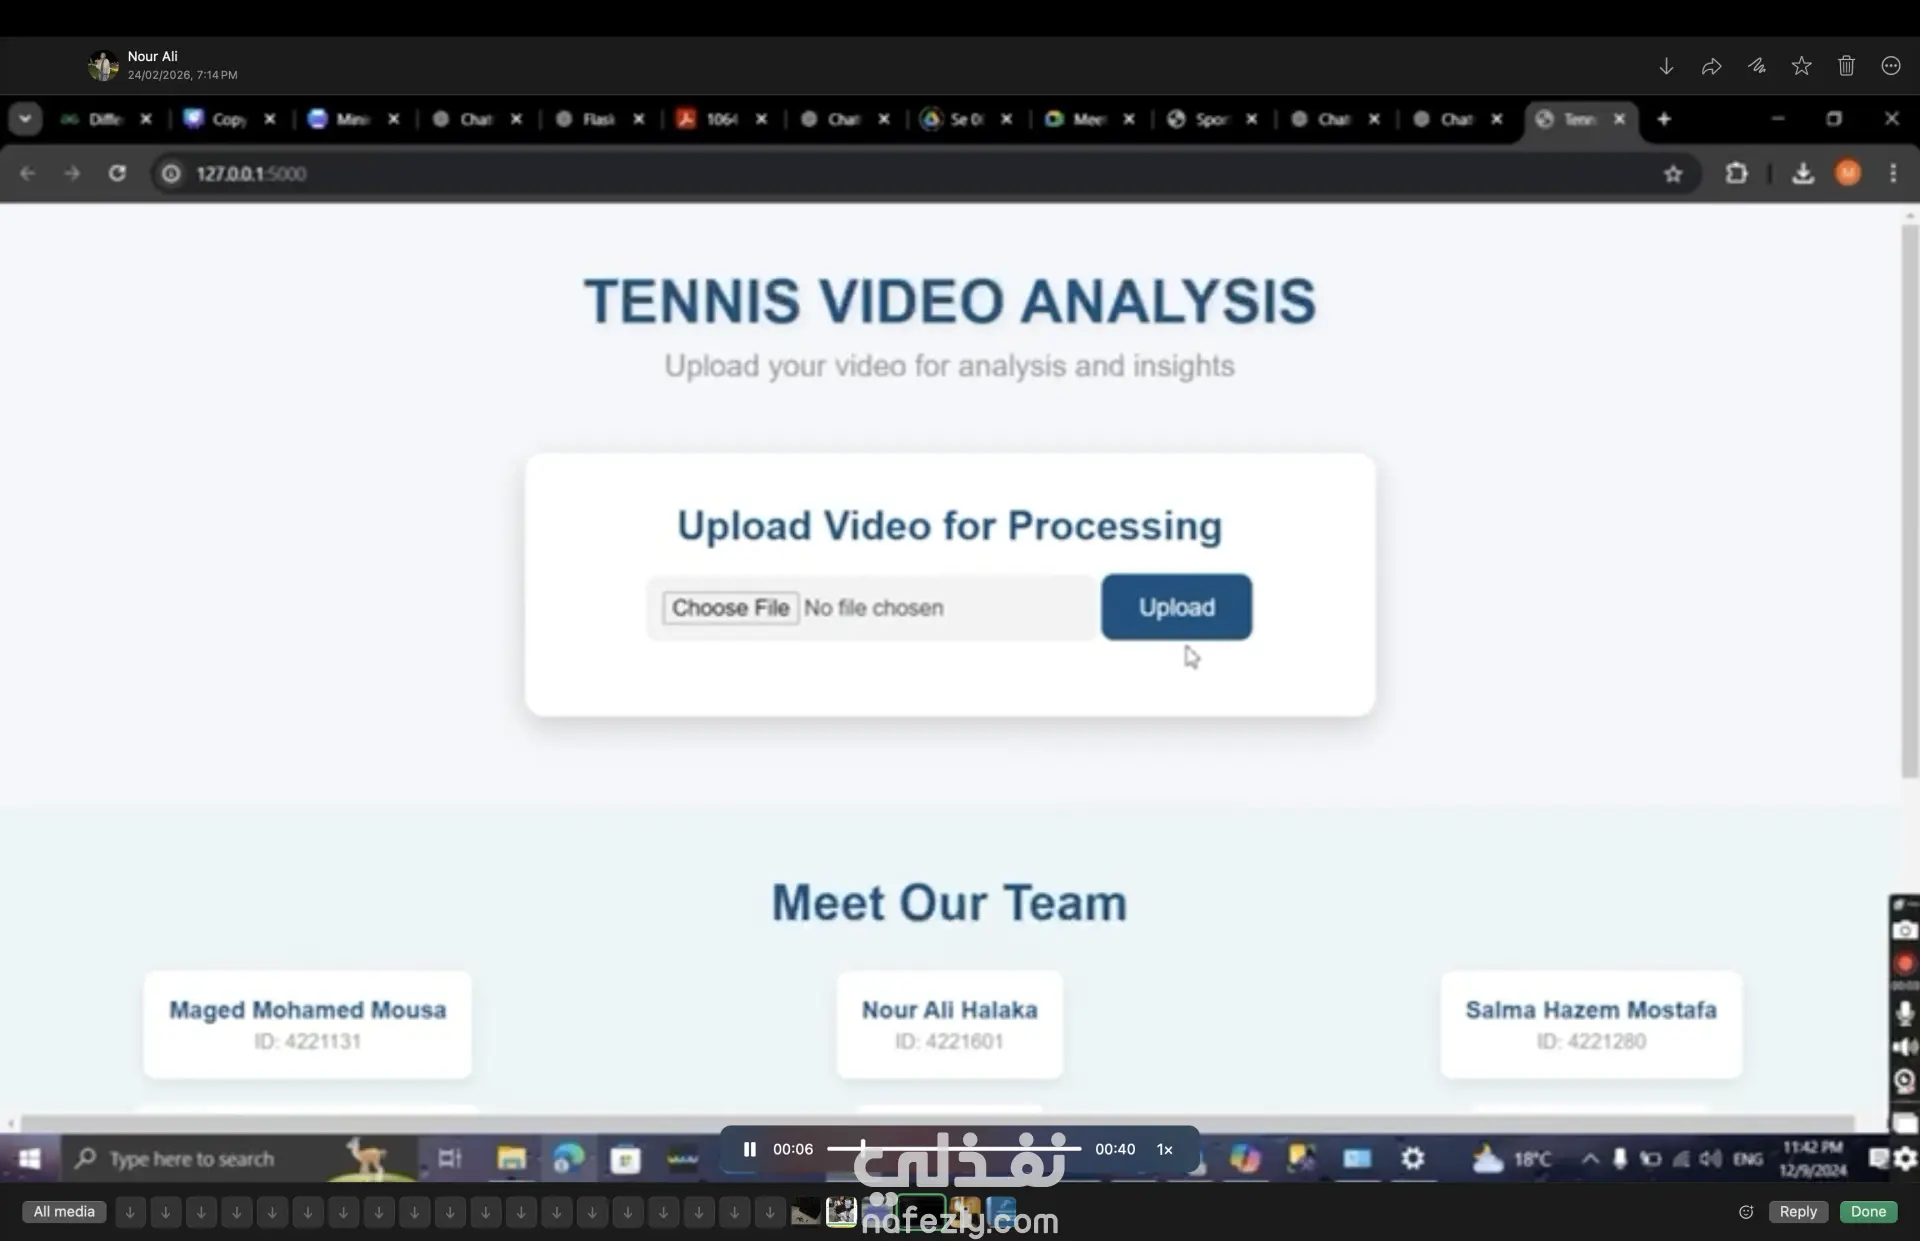Screen dimensions: 1920x1241
Task: Click the red record button in recorder
Action: 1905,964
